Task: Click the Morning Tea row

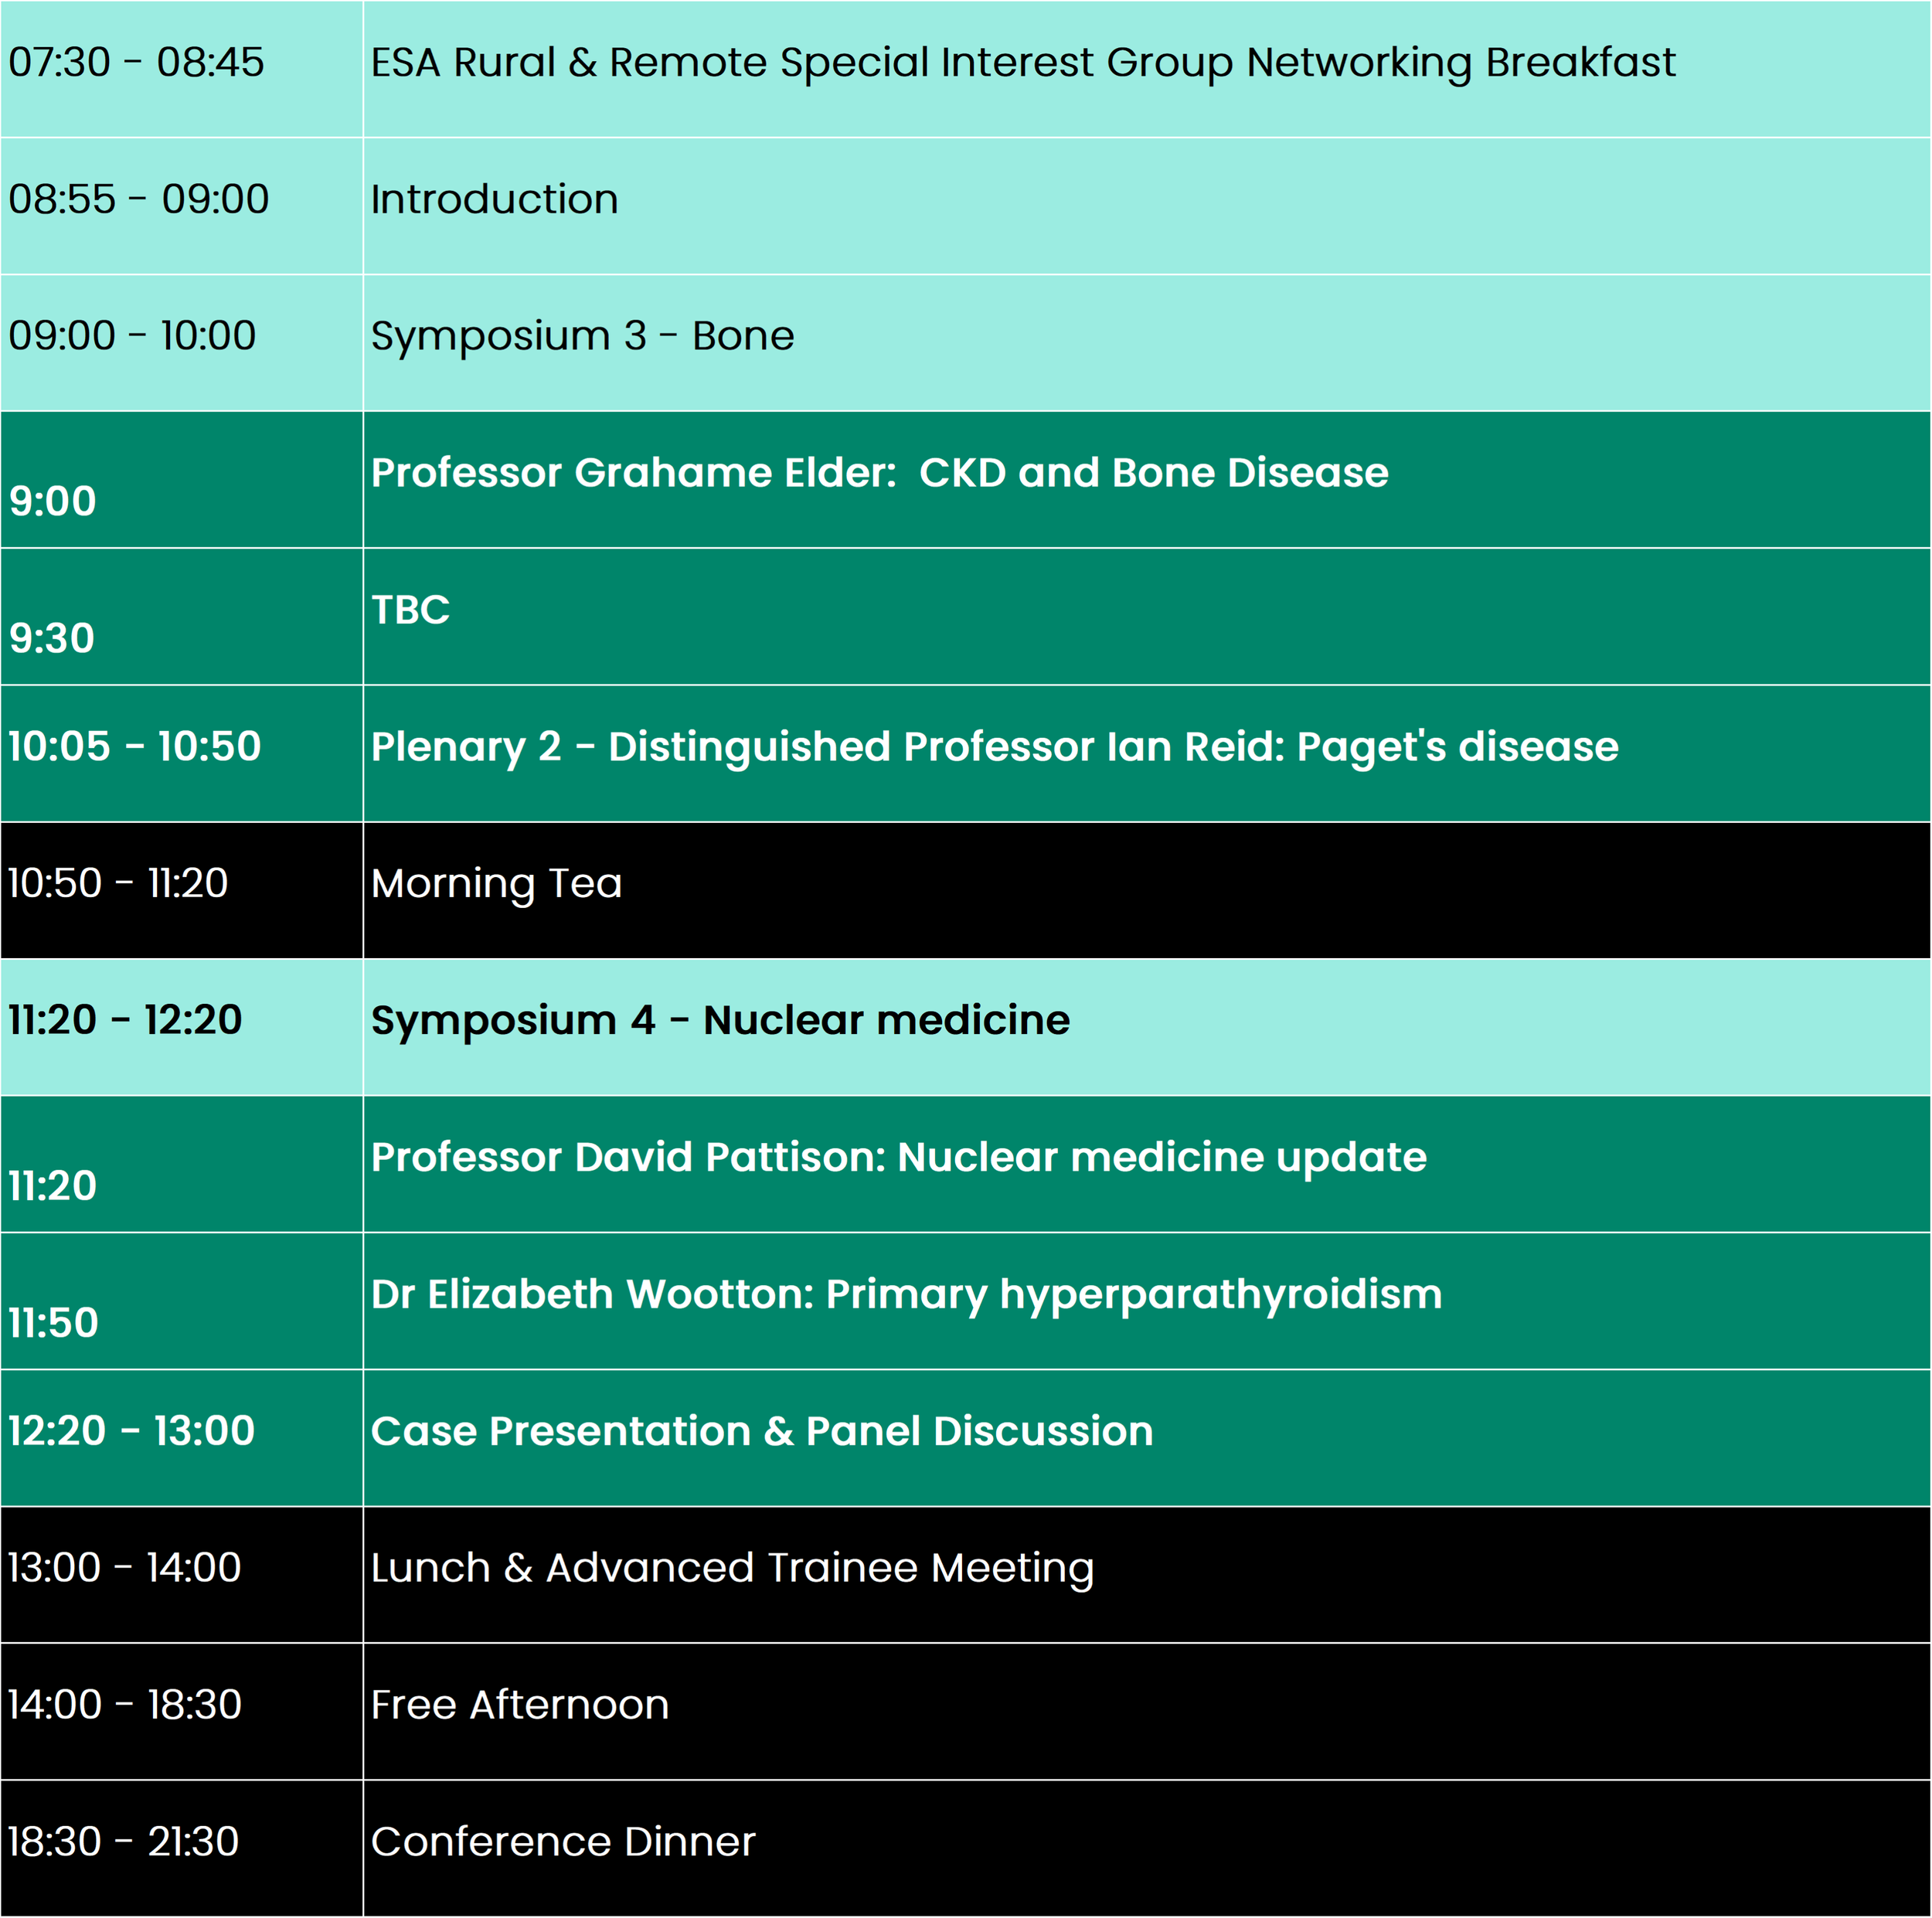Action: 497,884
